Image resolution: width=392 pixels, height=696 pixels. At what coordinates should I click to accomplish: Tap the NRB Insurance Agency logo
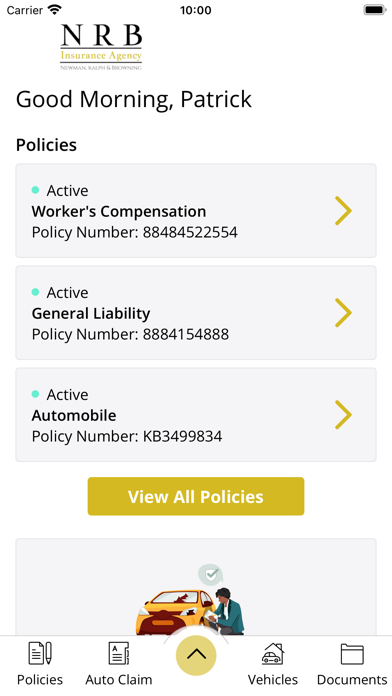pos(101,47)
